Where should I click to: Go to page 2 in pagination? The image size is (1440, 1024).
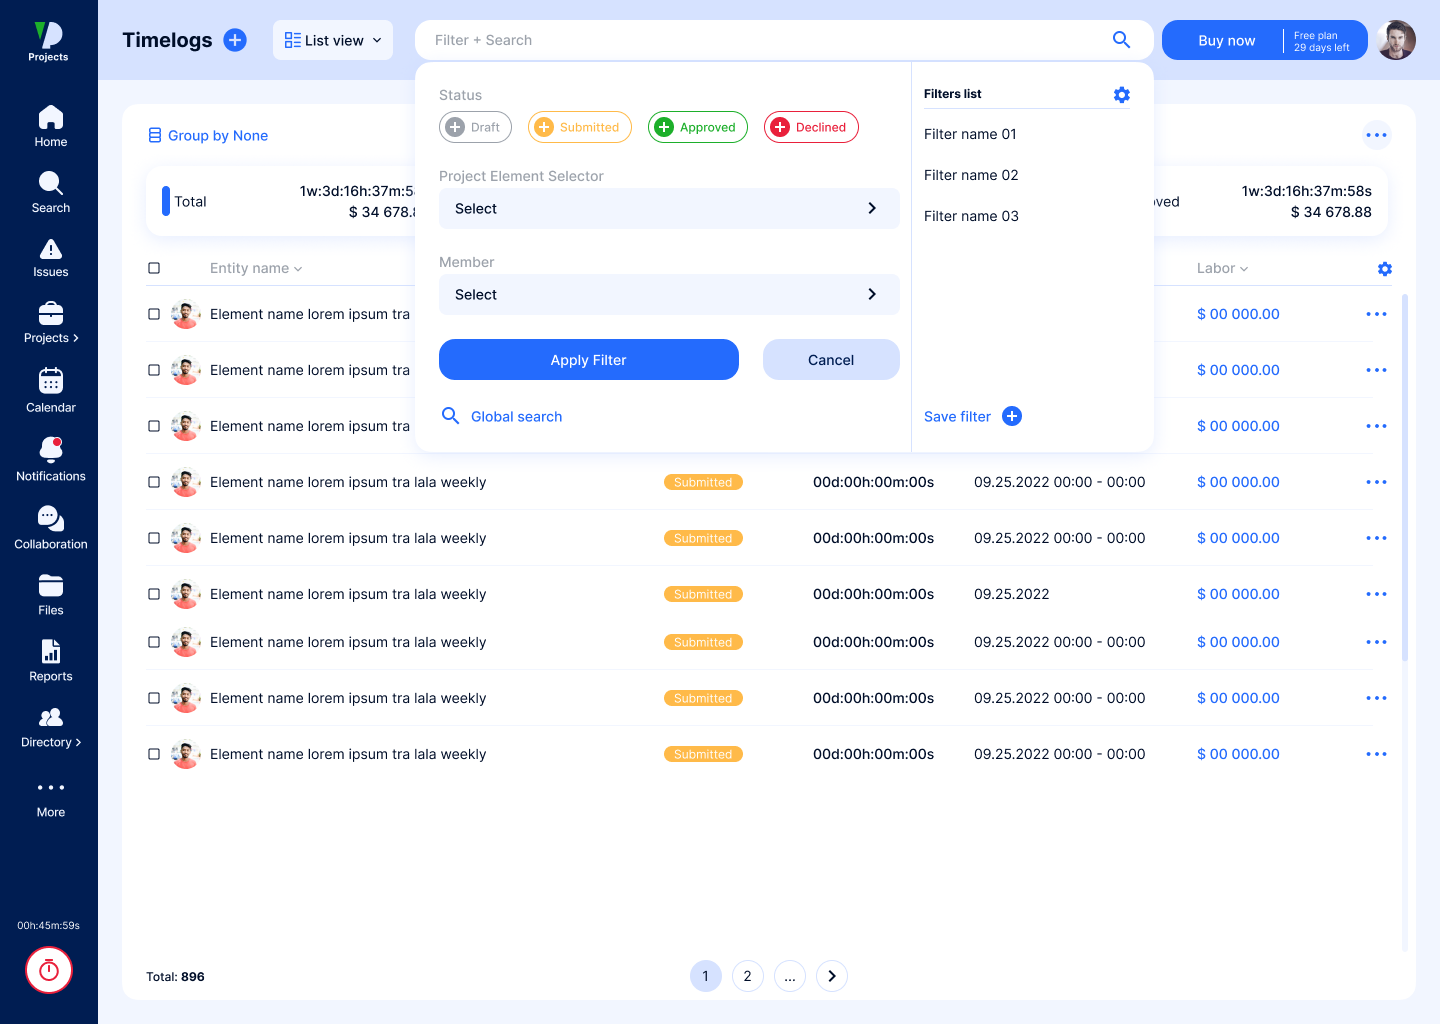pyautogui.click(x=747, y=976)
